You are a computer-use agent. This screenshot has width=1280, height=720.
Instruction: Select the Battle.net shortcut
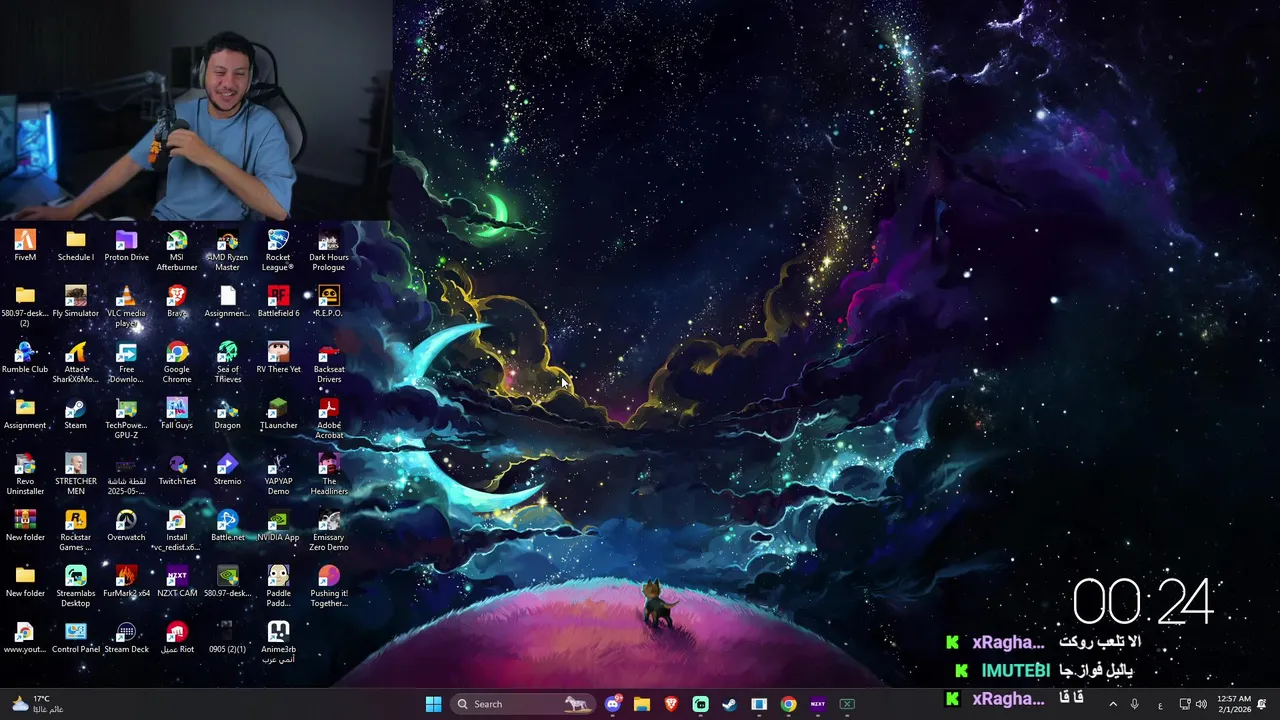click(227, 526)
